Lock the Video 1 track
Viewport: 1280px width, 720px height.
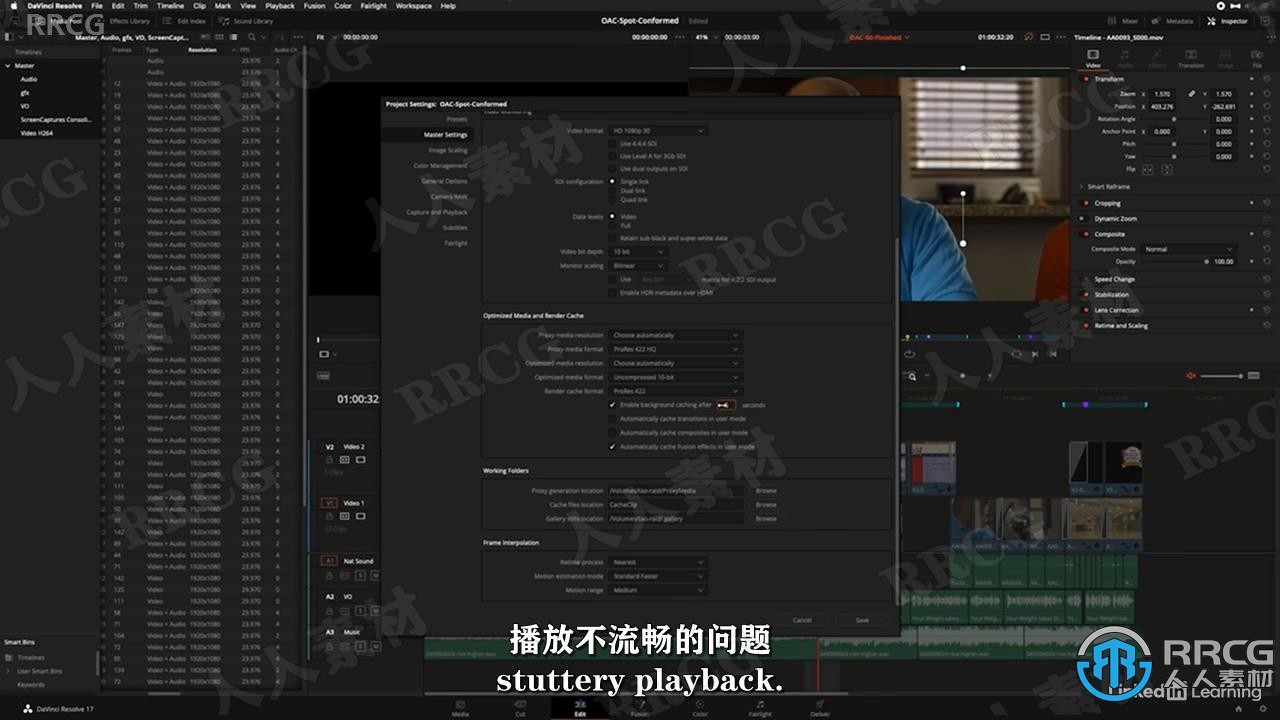[329, 516]
